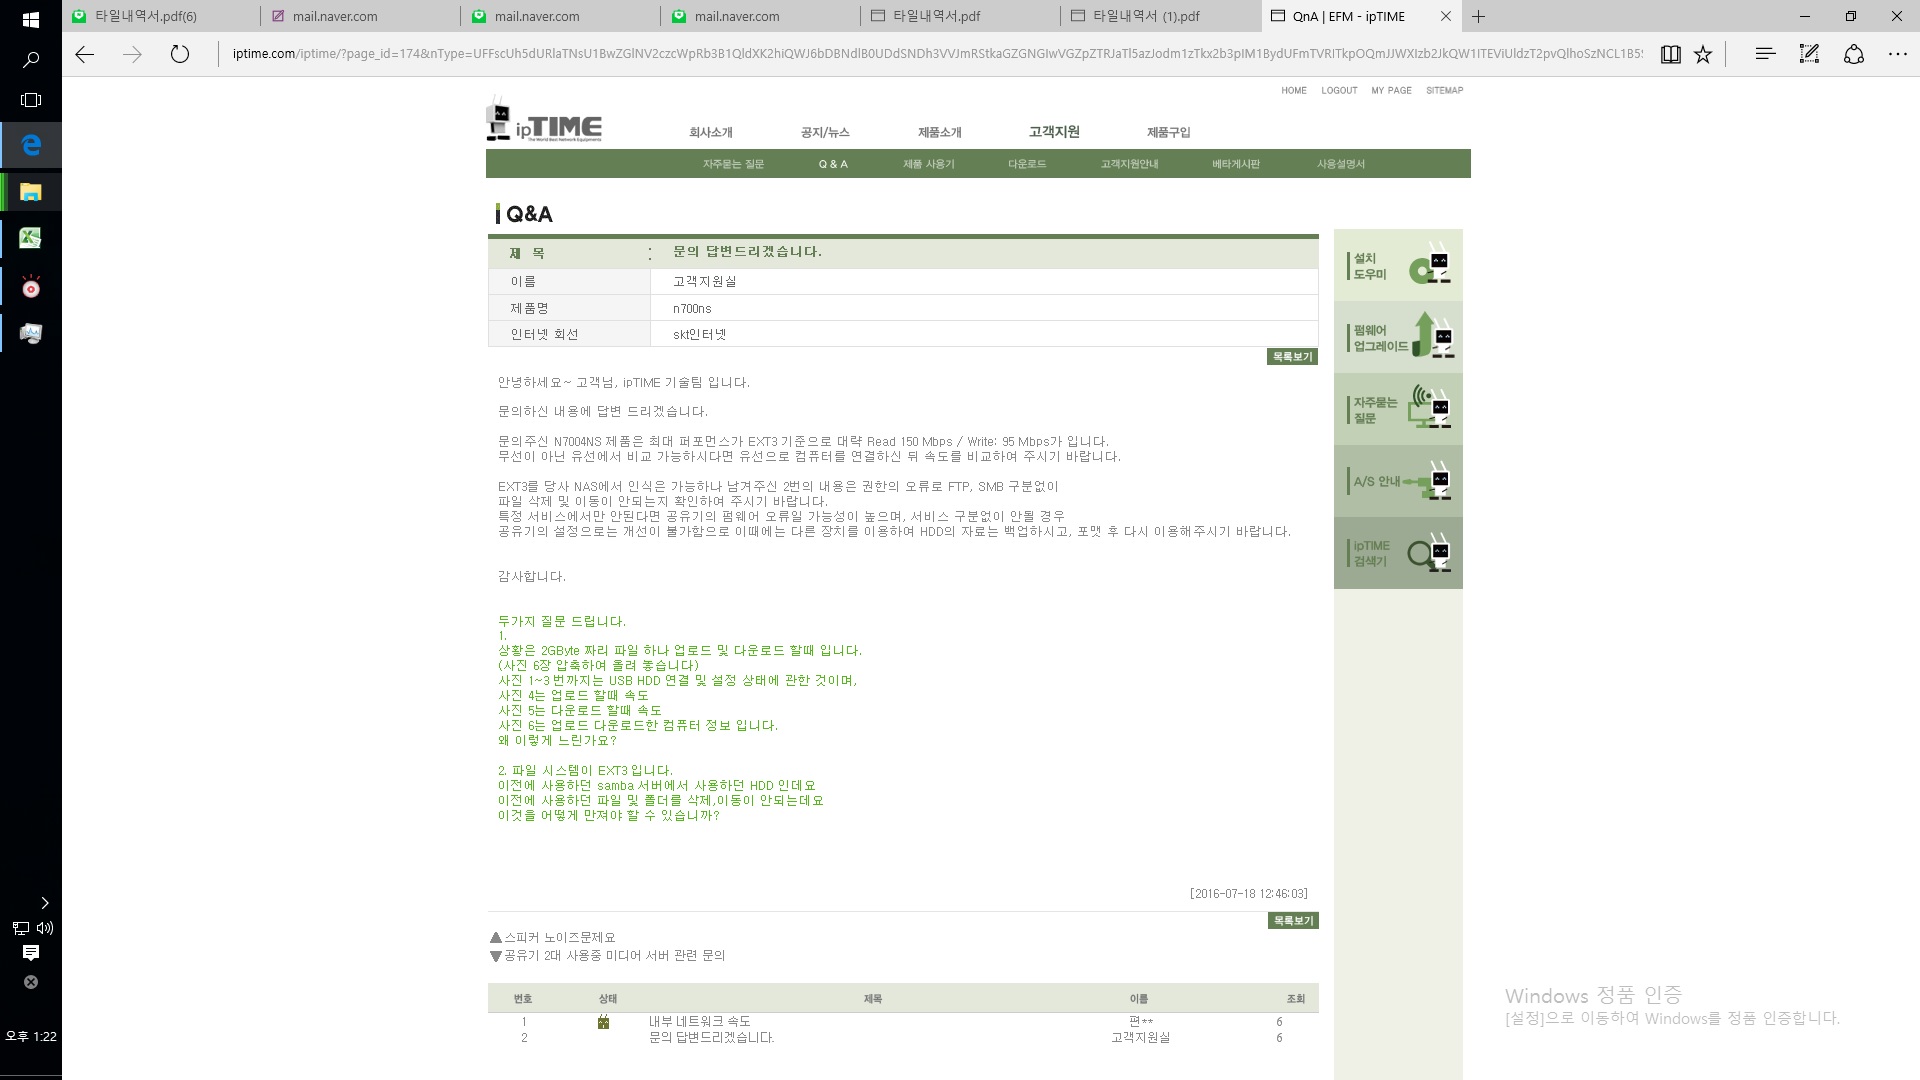Click the browser address bar
Image resolution: width=1920 pixels, height=1080 pixels.
click(x=935, y=54)
